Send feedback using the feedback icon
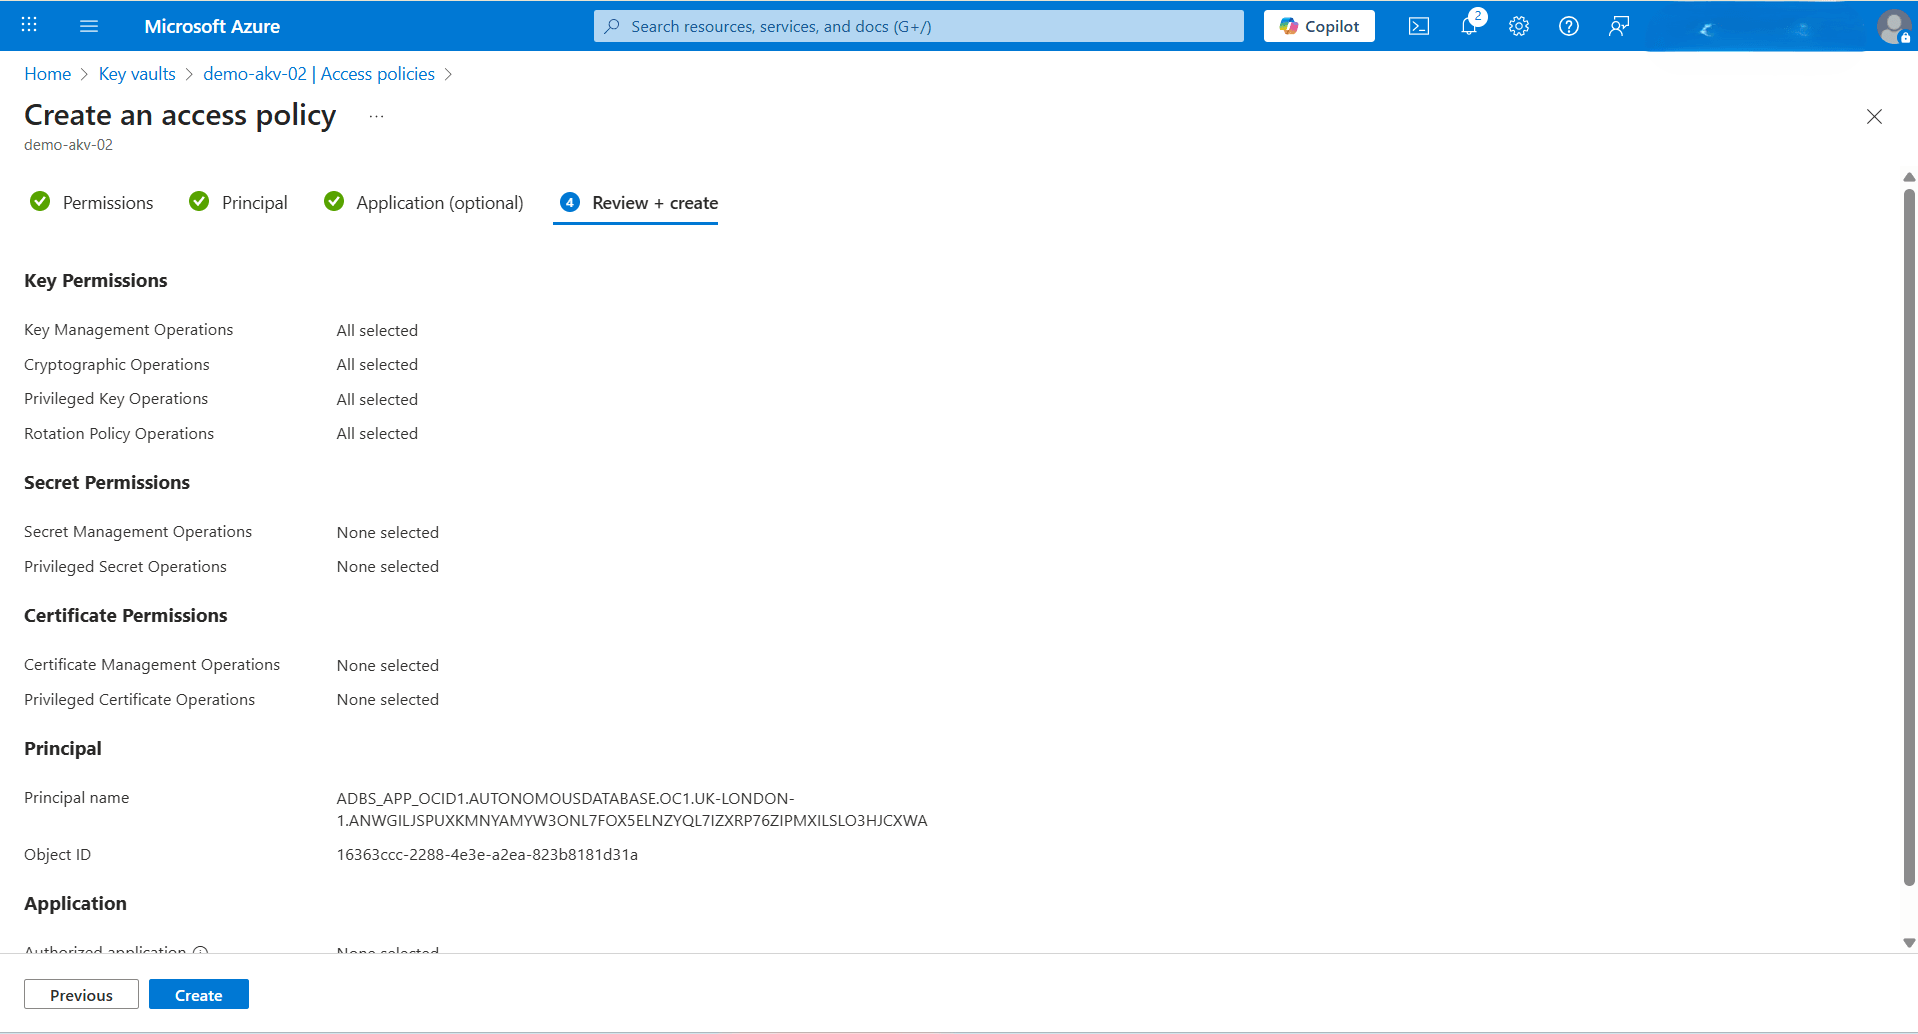This screenshot has height=1034, width=1918. [1618, 26]
